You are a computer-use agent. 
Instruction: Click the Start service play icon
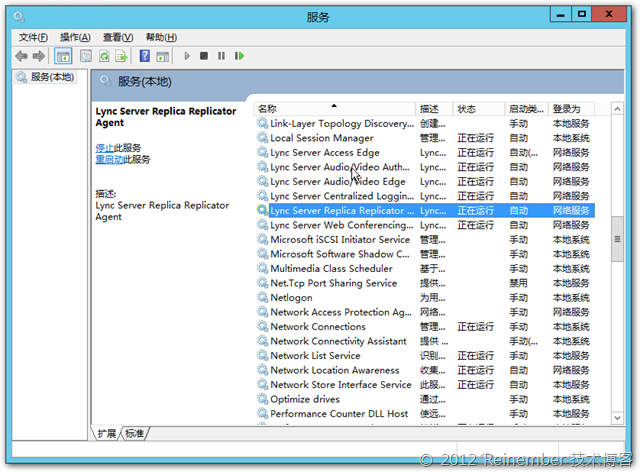click(187, 56)
